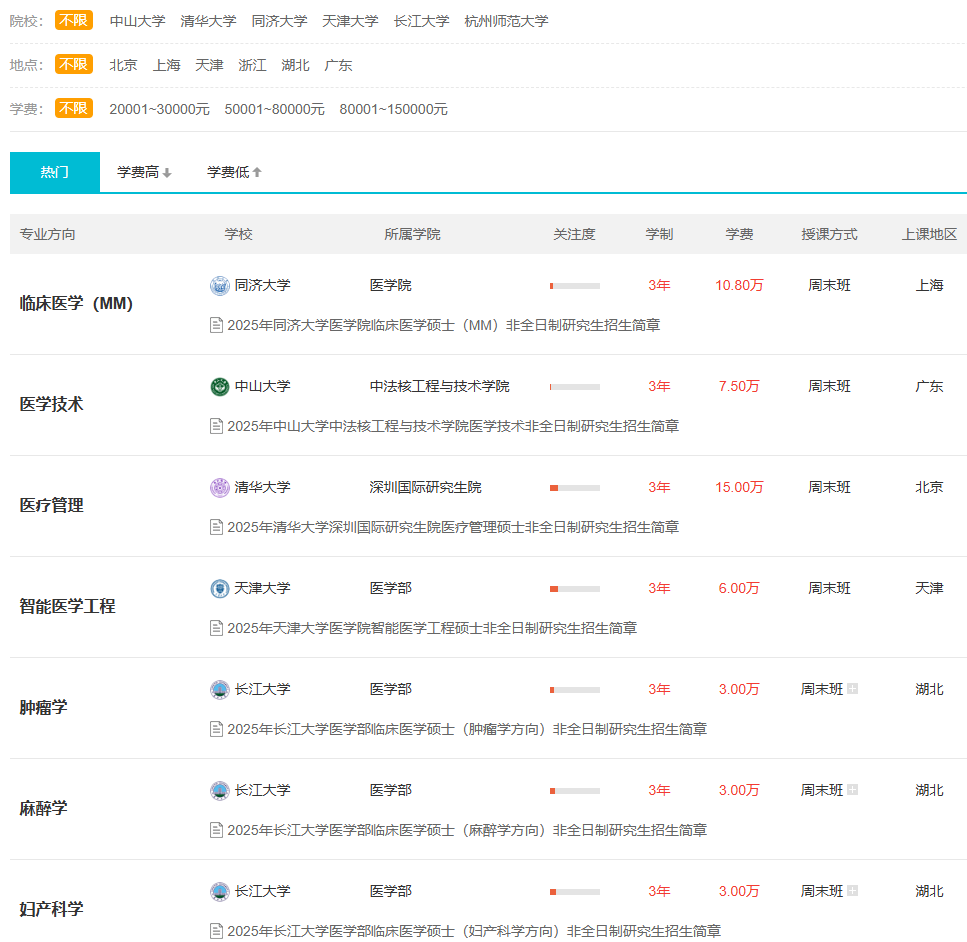Viewport: 967px width, 942px height.
Task: Open 长江大学肿瘤学方向 brochure link
Action: (467, 729)
